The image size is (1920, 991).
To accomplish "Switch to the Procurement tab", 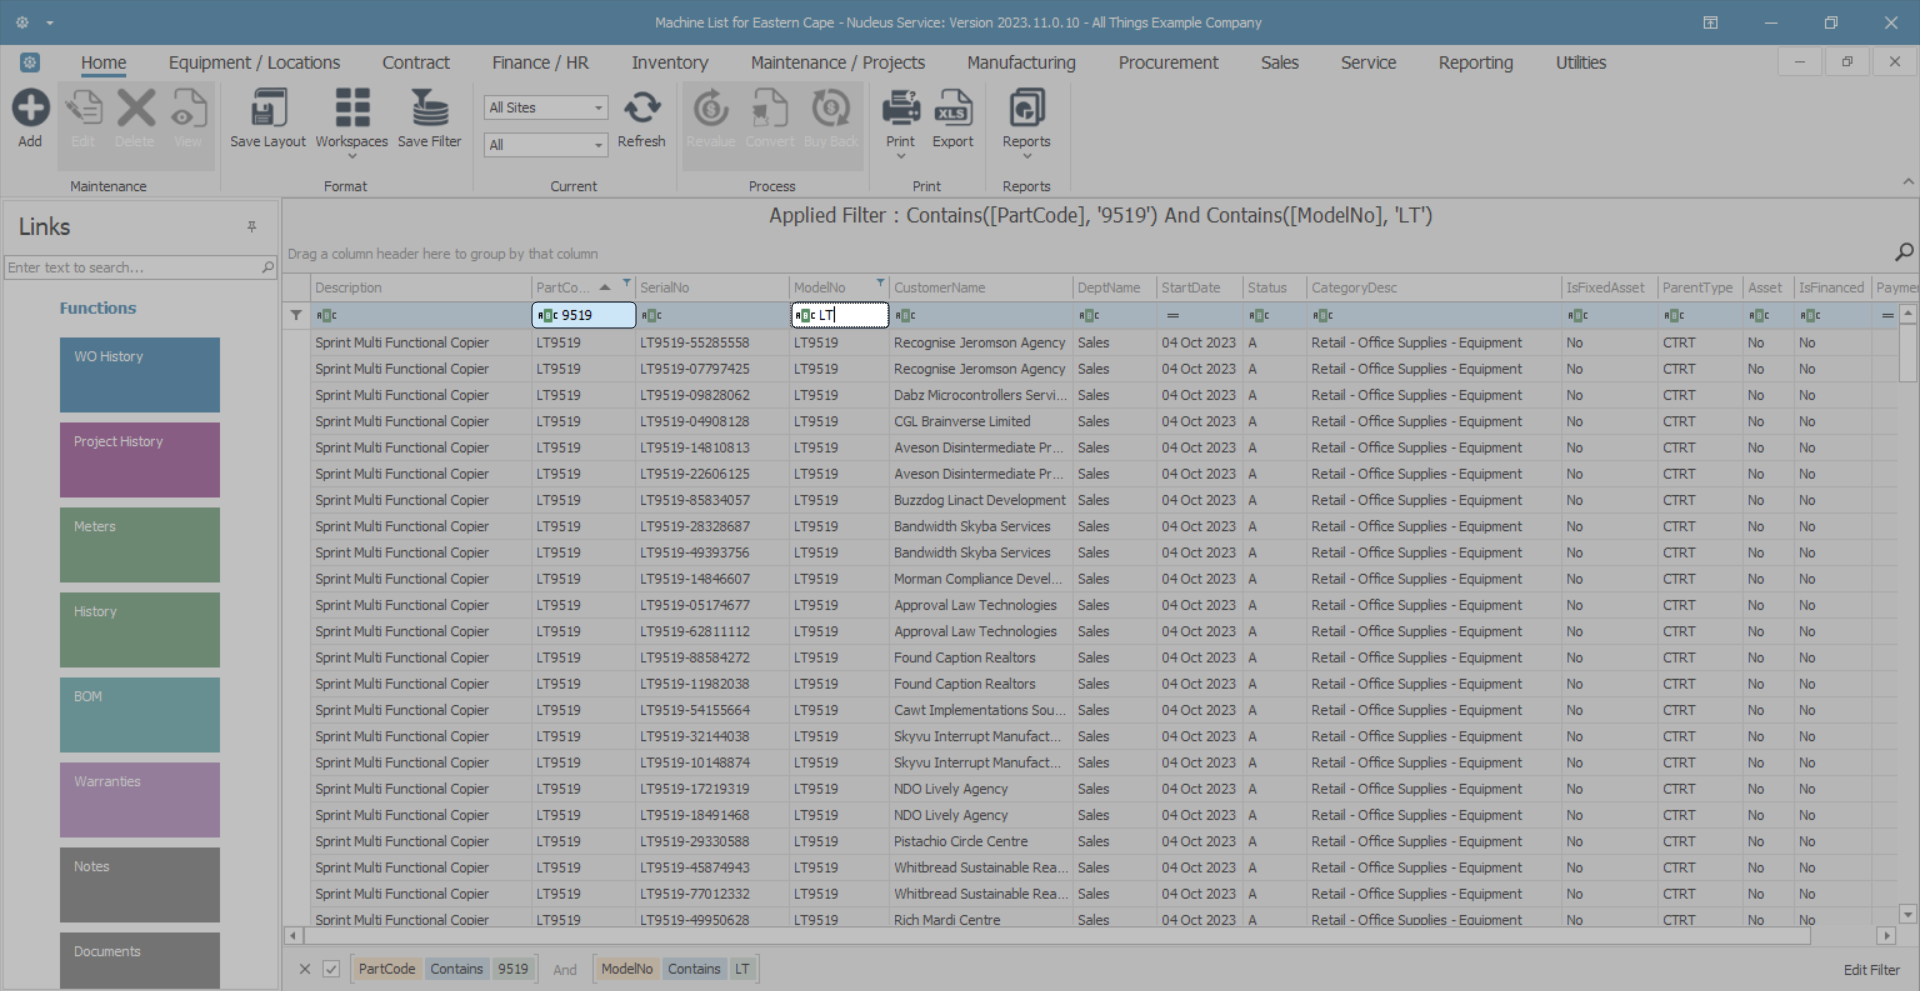I will [x=1167, y=63].
